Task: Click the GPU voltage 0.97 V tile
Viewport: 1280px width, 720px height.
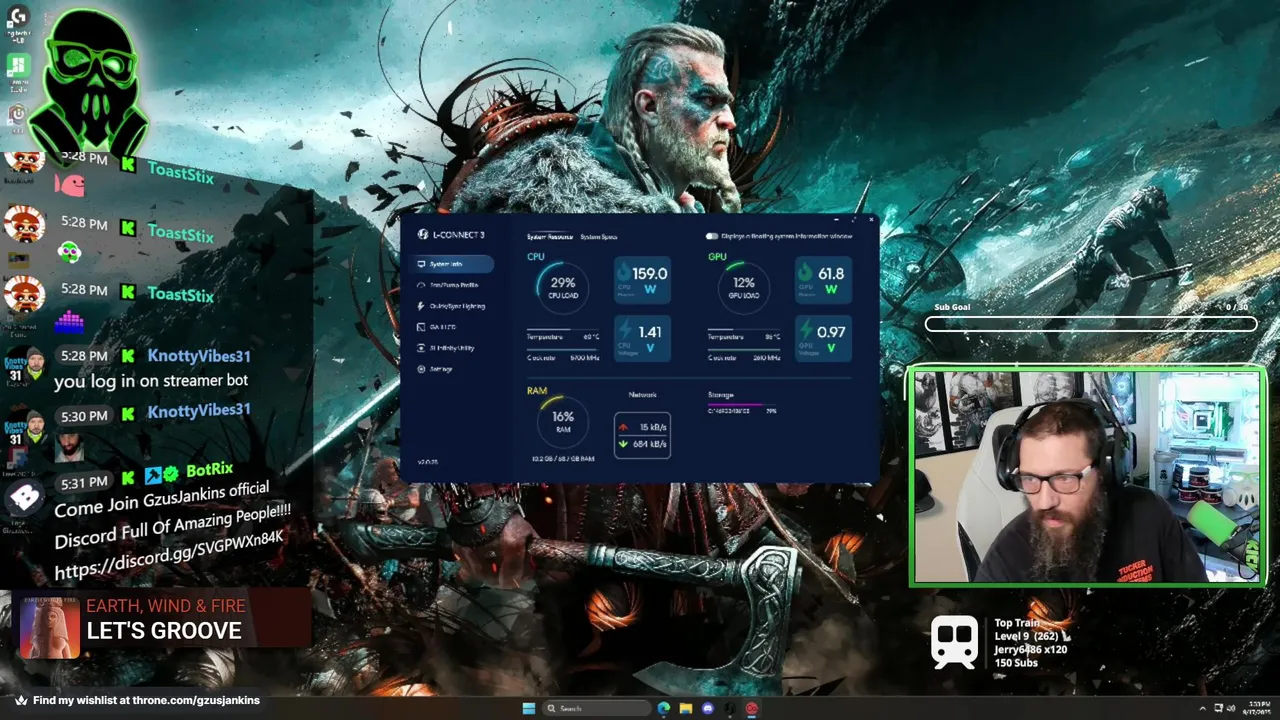Action: pos(823,338)
